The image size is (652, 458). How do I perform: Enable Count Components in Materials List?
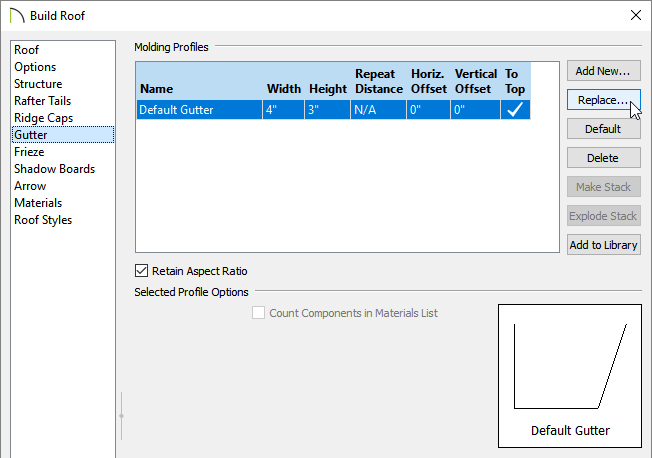(x=258, y=313)
